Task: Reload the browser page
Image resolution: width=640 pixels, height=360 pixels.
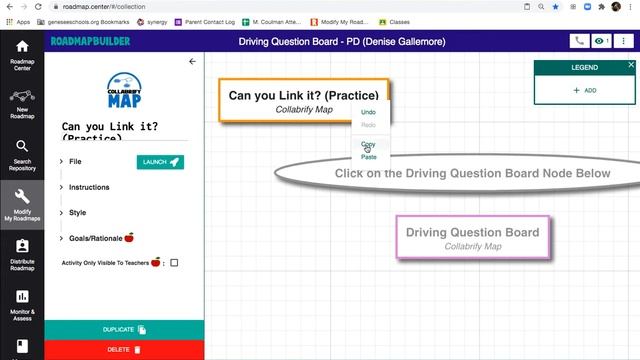Action: [38, 7]
